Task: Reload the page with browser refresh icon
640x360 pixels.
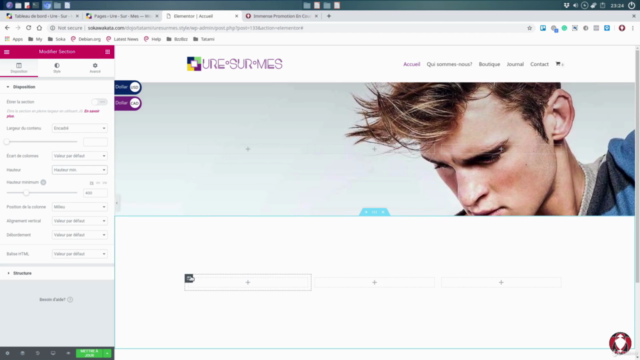Action: pos(29,28)
